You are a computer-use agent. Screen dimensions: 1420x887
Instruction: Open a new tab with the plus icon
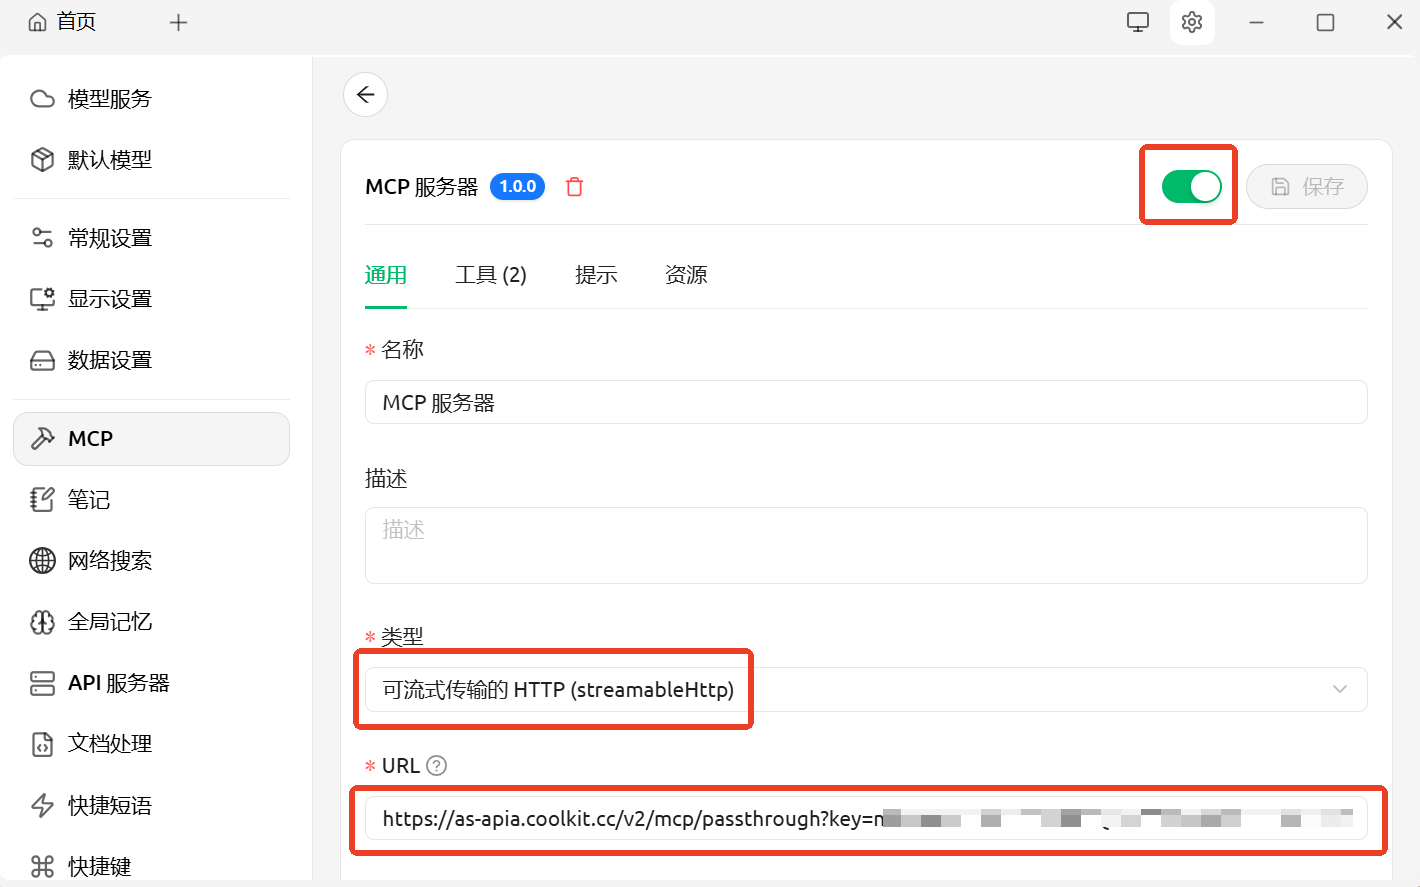178,22
